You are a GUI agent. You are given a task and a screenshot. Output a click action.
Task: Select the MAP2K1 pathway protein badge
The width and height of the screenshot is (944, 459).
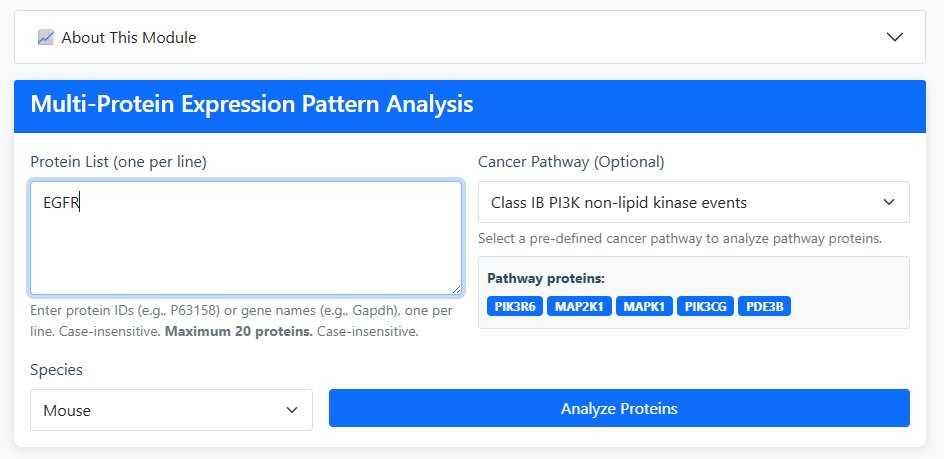coord(581,306)
